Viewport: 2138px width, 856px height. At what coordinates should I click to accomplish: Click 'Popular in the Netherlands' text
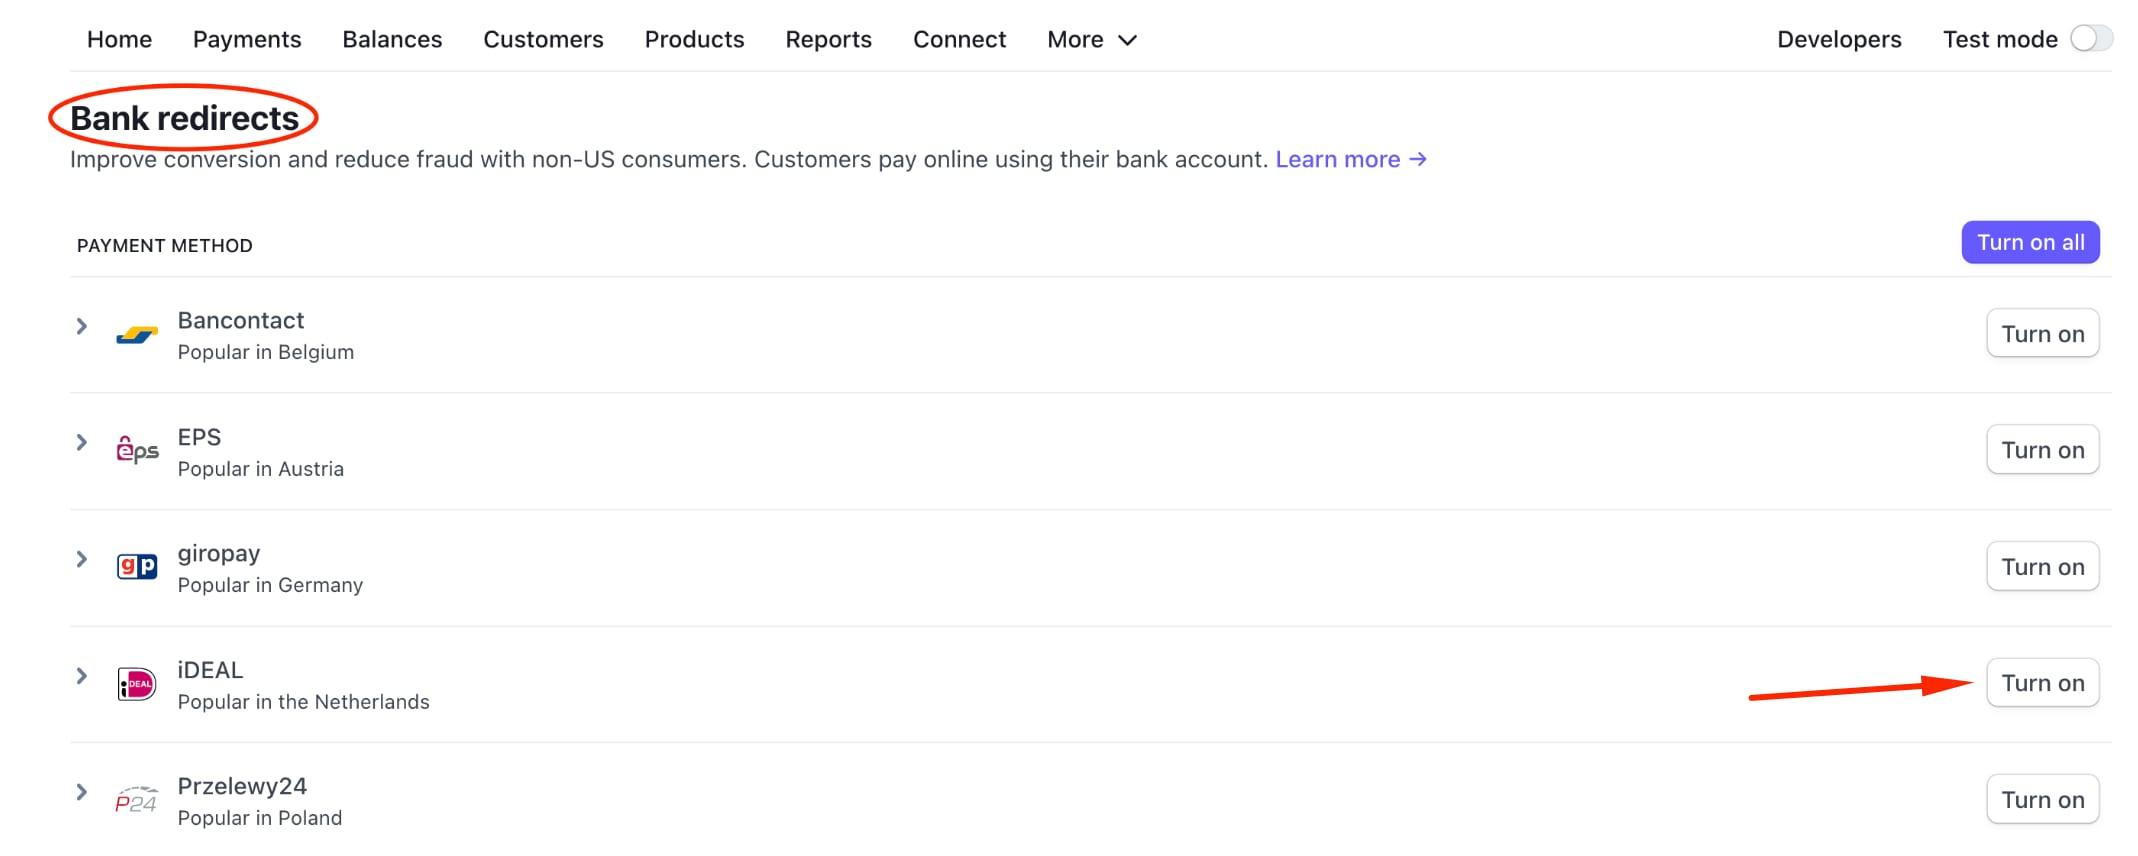pyautogui.click(x=304, y=702)
